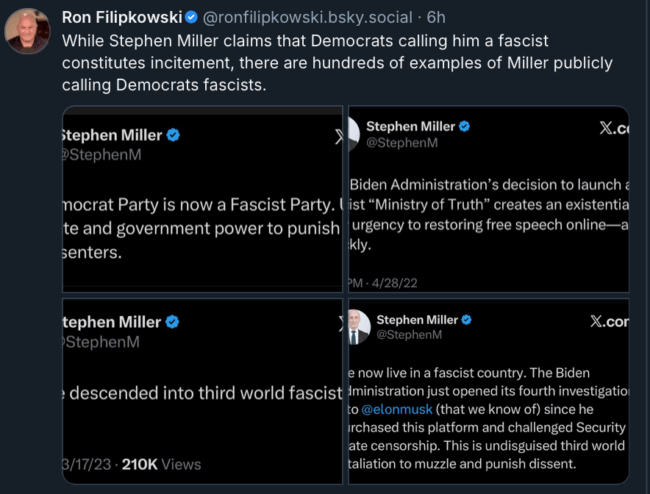The height and width of the screenshot is (494, 650).
Task: Click the X.com logo in the bottom-right tweet
Action: tap(609, 321)
